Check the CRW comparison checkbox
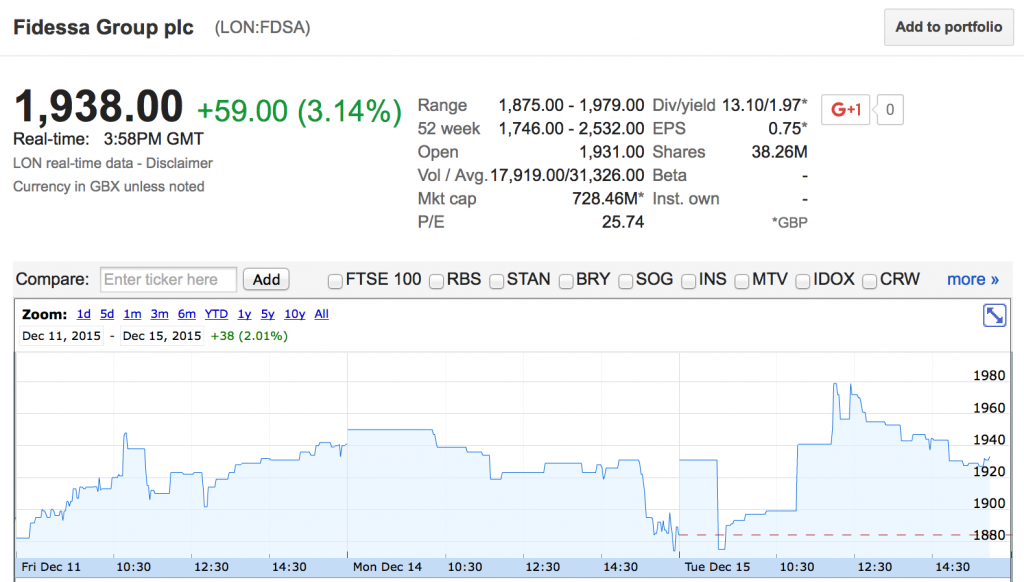1024x582 pixels. [x=869, y=281]
